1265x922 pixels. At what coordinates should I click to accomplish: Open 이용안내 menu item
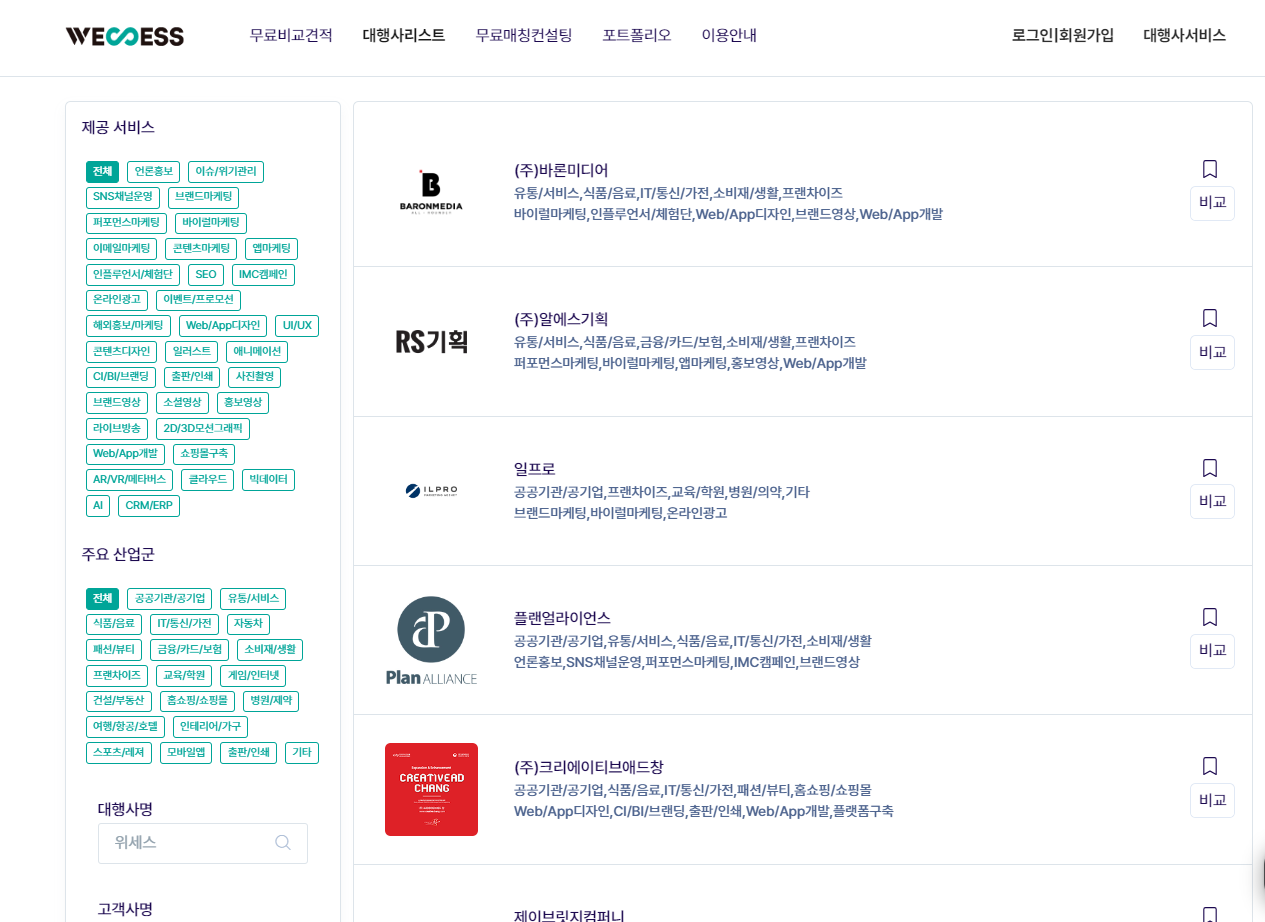(729, 36)
